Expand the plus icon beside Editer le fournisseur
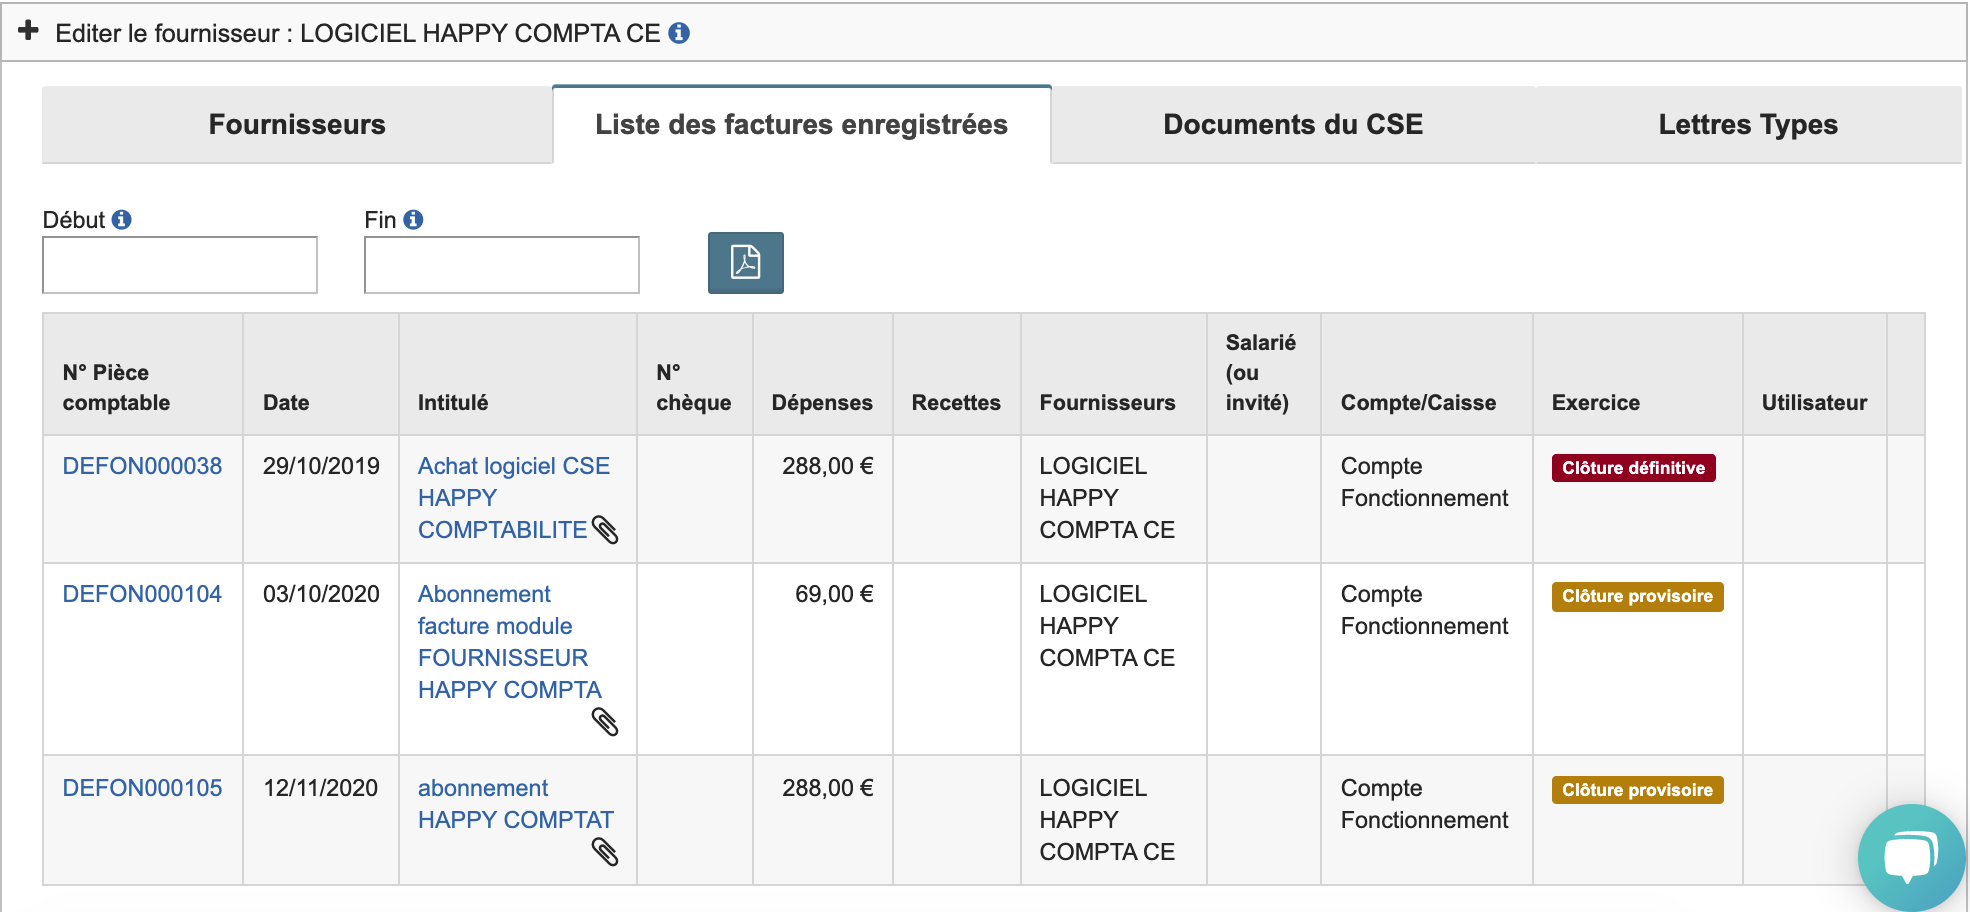This screenshot has width=1970, height=912. coord(29,31)
